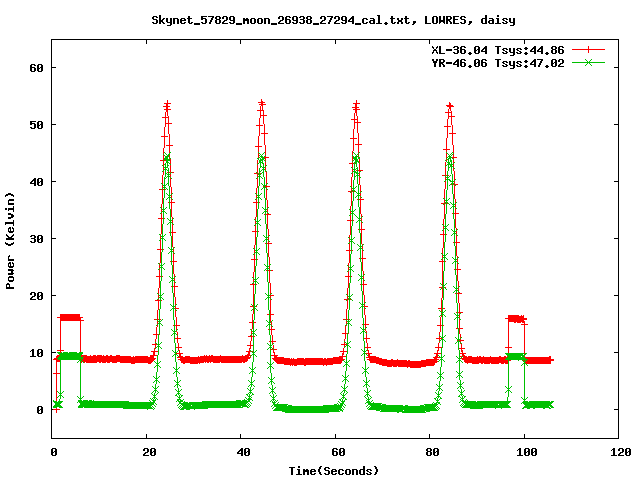Image resolution: width=640 pixels, height=480 pixels.
Task: Click x-axis tick label "60"
Action: click(338, 452)
